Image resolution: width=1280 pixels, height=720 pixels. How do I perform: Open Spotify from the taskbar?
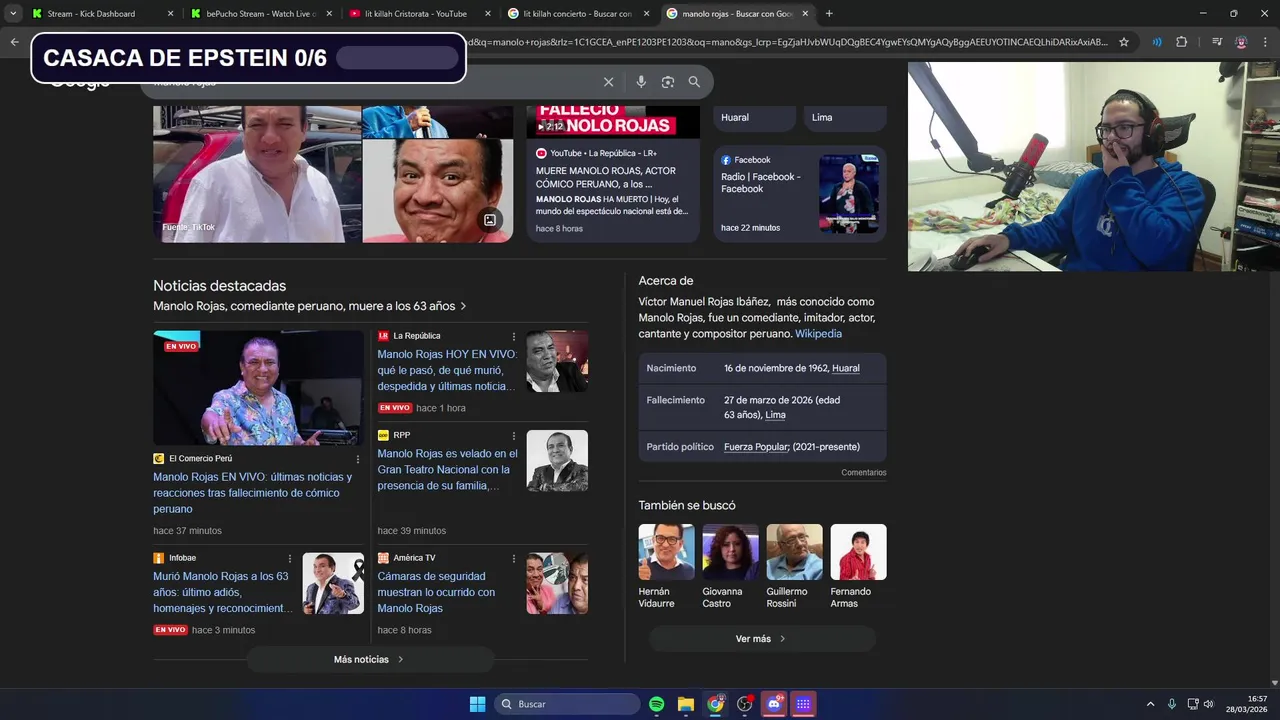657,704
